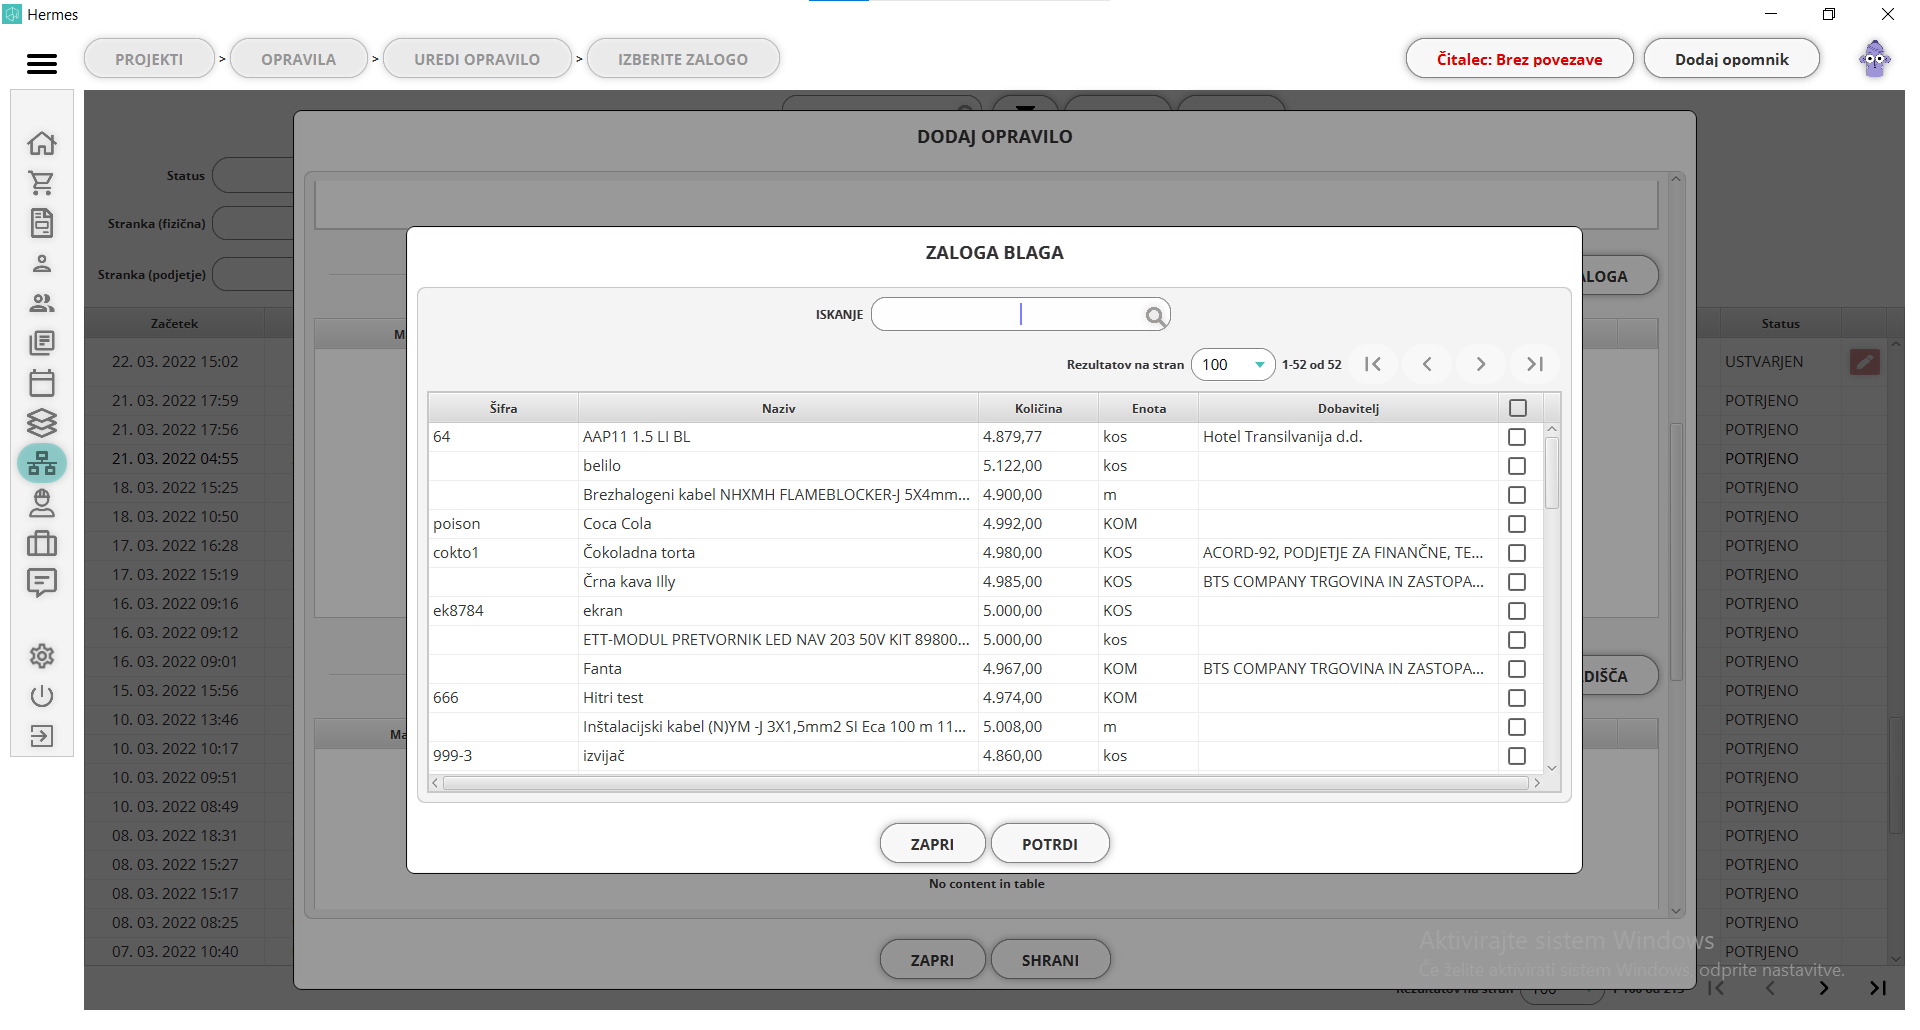Click SHRANI in the Dodaj opravilo dialog
The height and width of the screenshot is (1030, 1920).
(1050, 960)
